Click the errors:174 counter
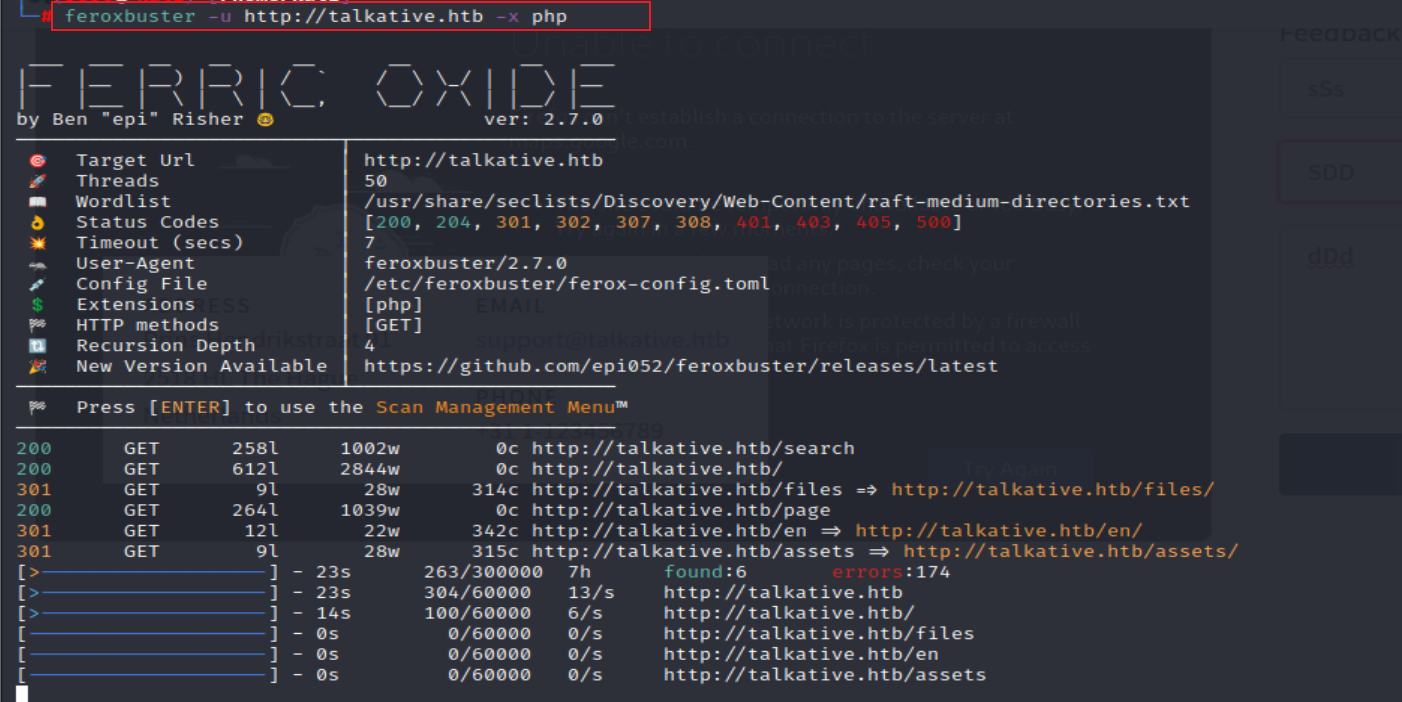Image resolution: width=1402 pixels, height=702 pixels. 891,572
